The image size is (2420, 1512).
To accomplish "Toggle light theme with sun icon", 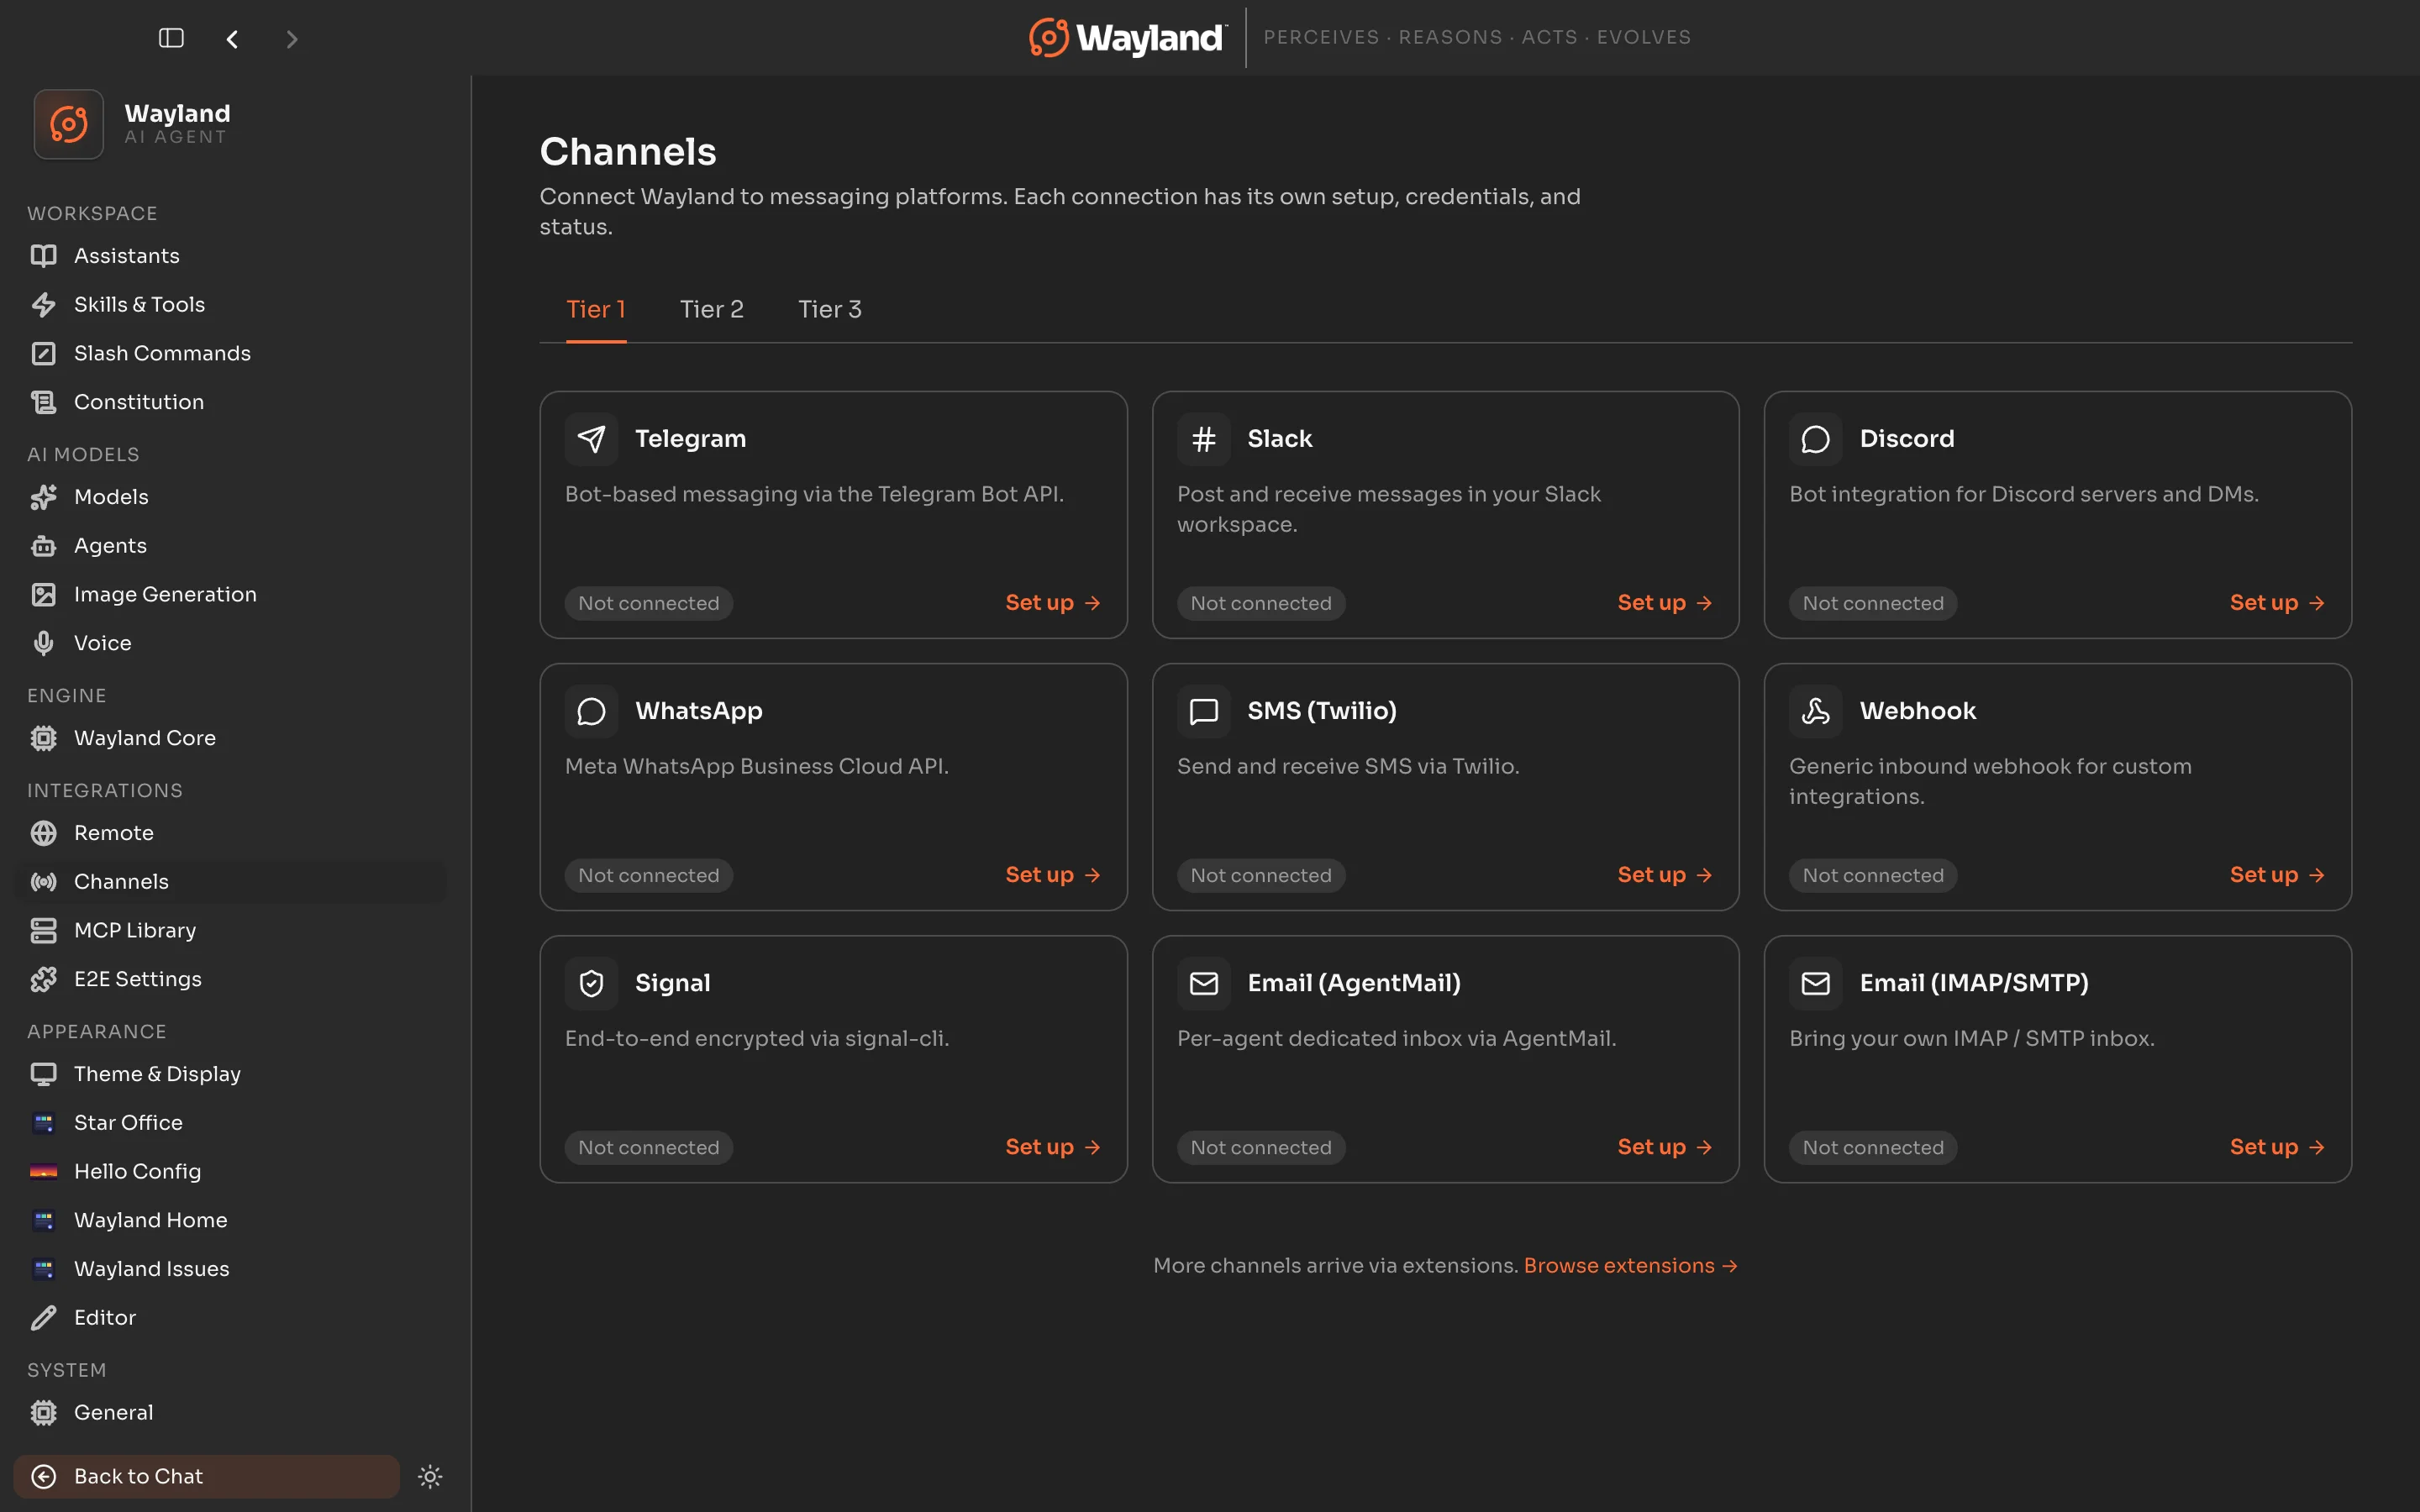I will (x=430, y=1476).
